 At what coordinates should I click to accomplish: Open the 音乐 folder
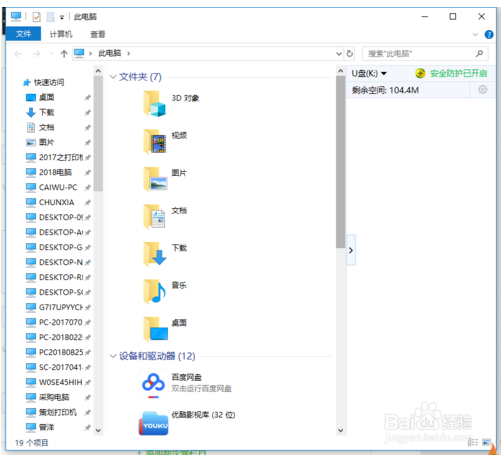click(165, 291)
